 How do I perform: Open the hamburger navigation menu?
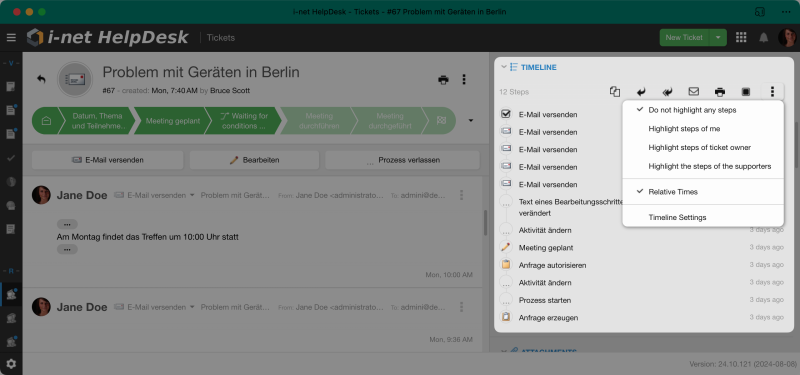click(11, 37)
